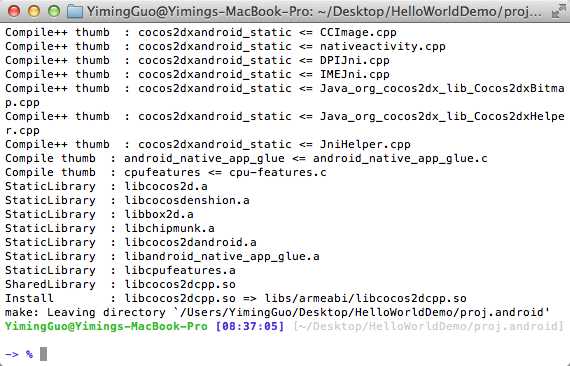Click 'libcocos2dcpp.so' on the SharedLibrary line
The image size is (570, 366).
click(180, 284)
